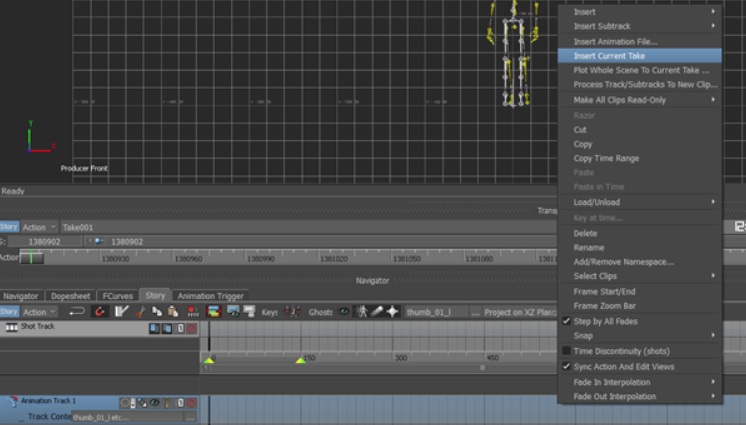The width and height of the screenshot is (746, 425).
Task: Choose Rename from context menu
Action: 640,247
